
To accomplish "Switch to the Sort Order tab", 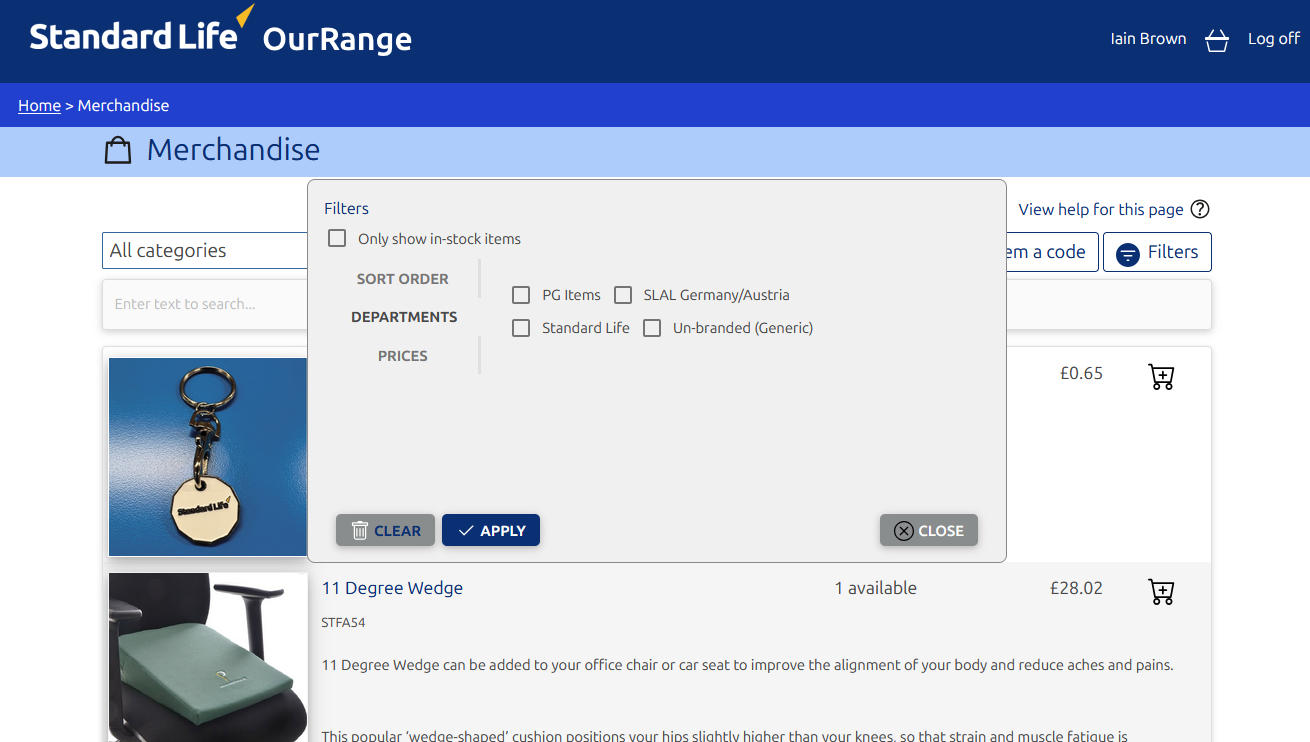I will pos(402,279).
